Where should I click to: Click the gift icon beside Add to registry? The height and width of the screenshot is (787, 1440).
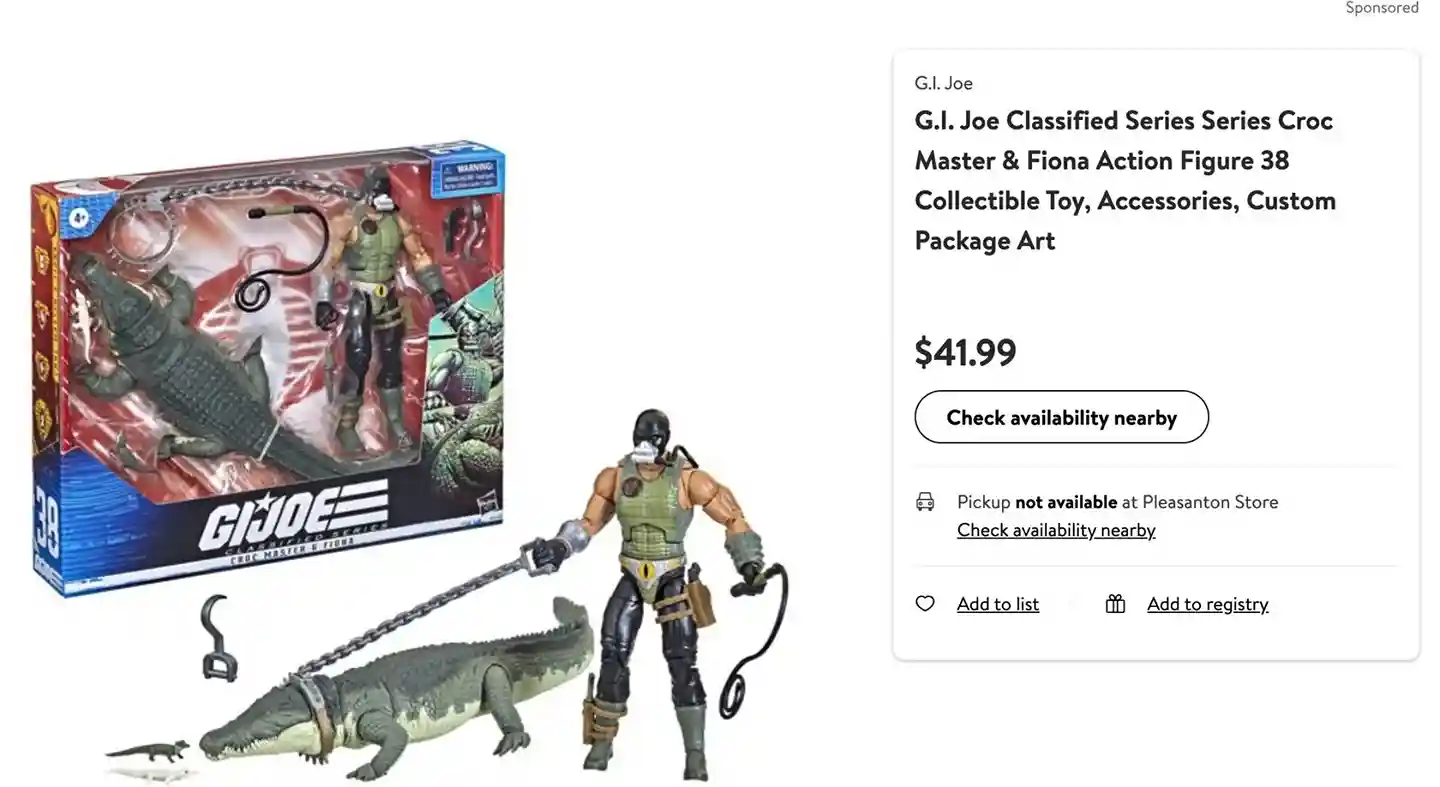1115,604
